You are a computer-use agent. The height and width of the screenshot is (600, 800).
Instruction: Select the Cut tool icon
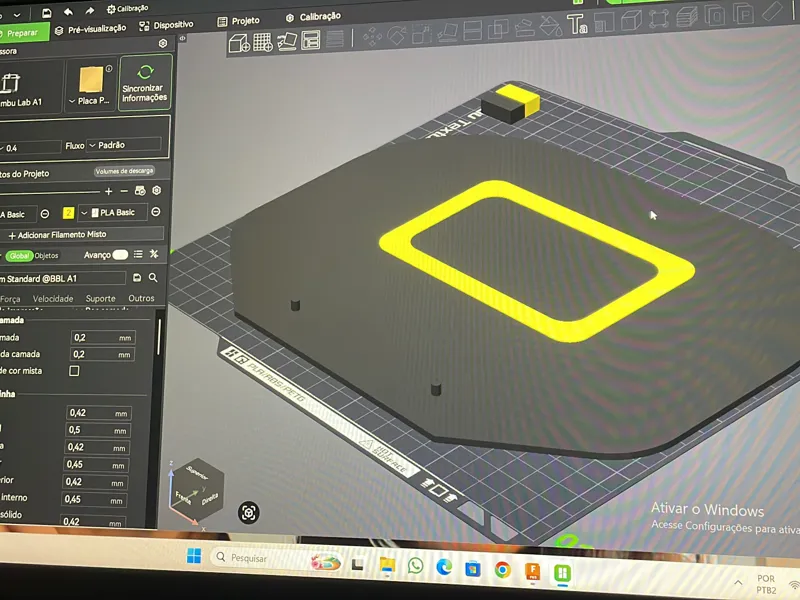[x=473, y=31]
